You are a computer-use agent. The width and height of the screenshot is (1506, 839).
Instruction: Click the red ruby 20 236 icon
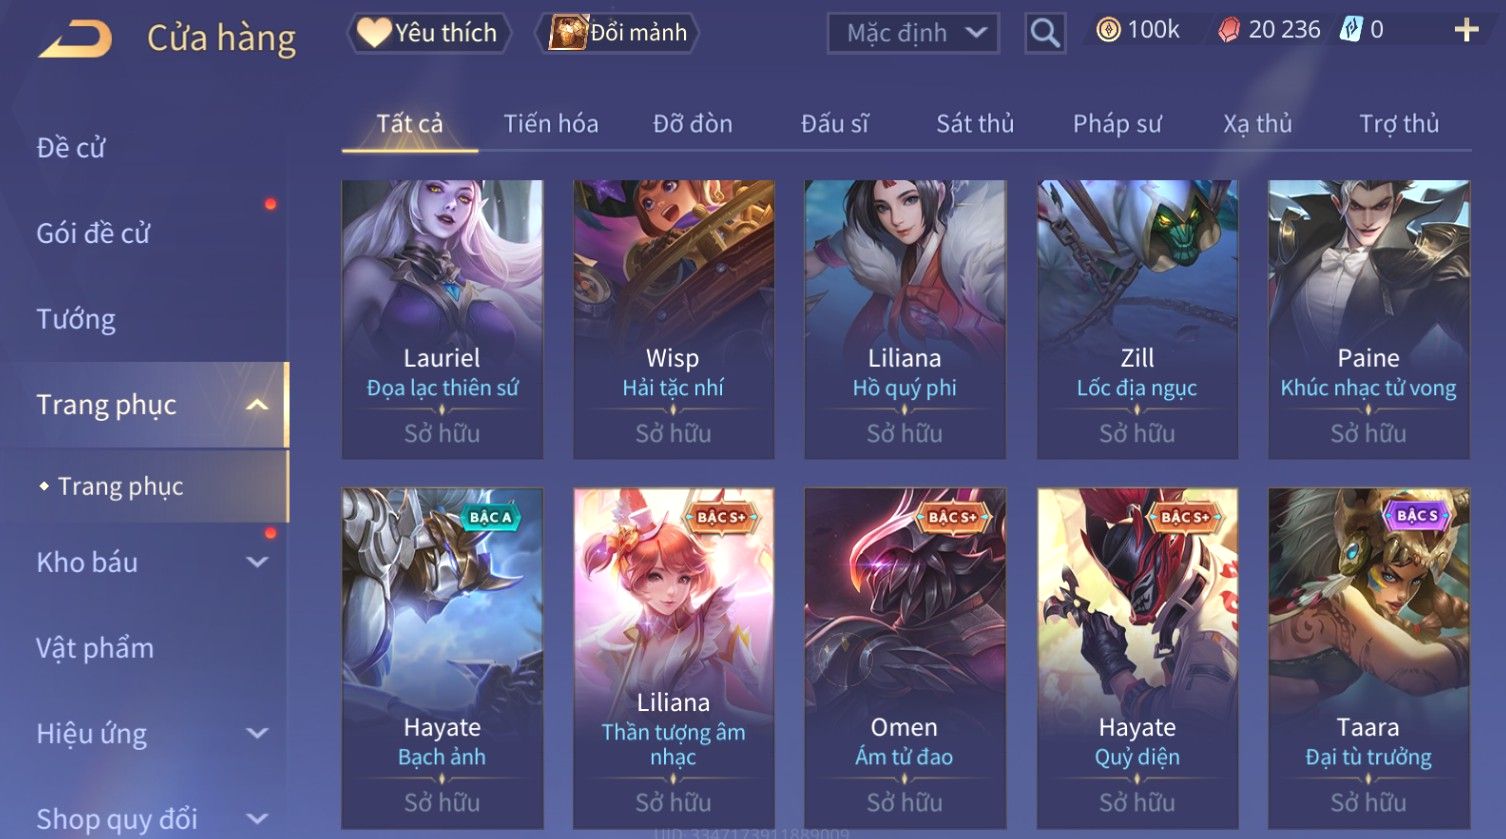(x=1229, y=30)
